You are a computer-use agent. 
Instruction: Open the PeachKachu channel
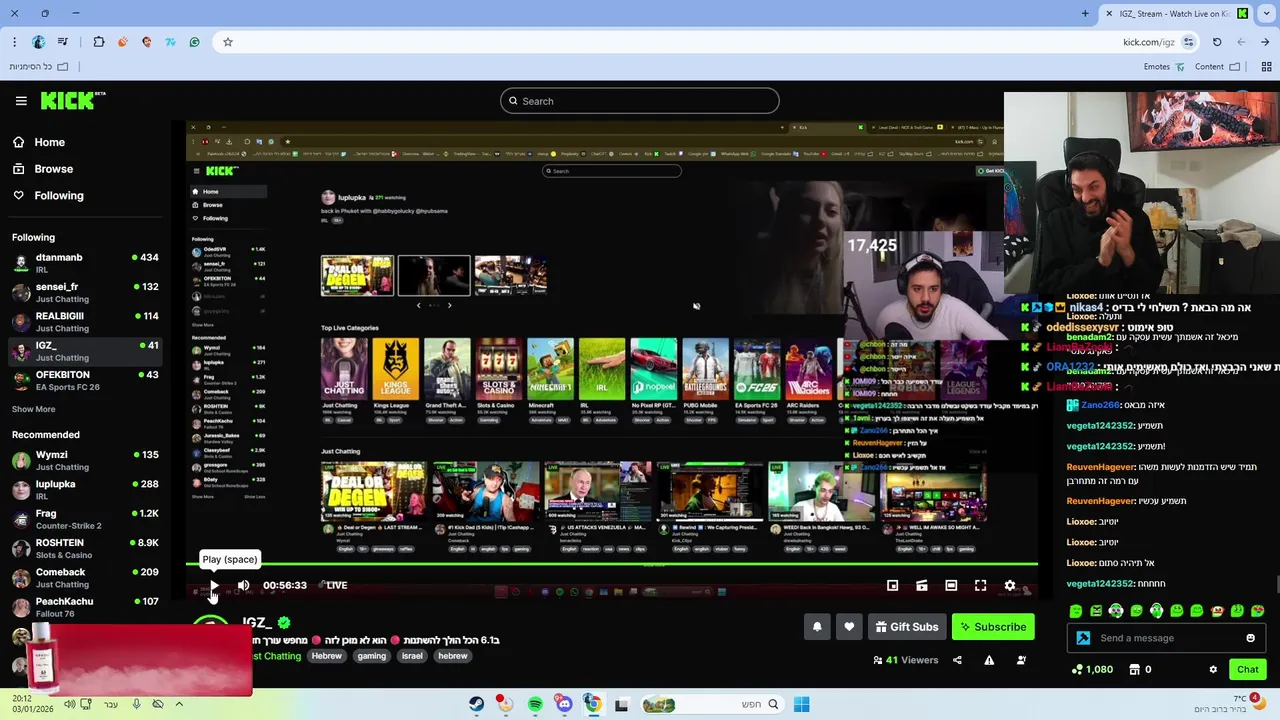tap(85, 607)
